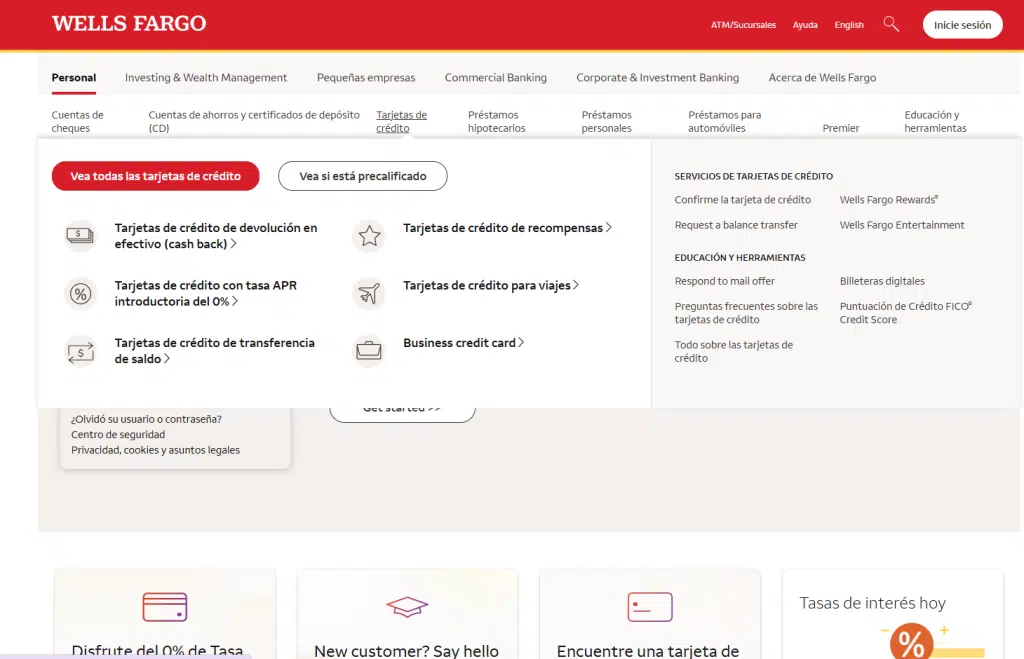Click Vea todas las tarjetas de crédito

tap(155, 176)
